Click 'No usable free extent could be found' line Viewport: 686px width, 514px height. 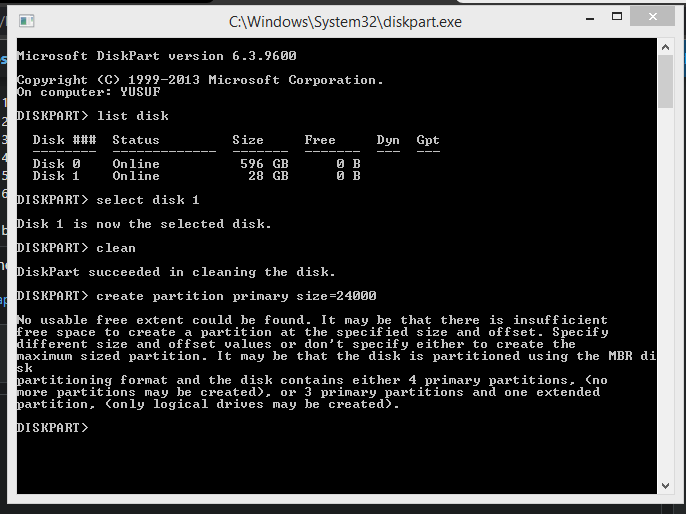click(x=312, y=320)
